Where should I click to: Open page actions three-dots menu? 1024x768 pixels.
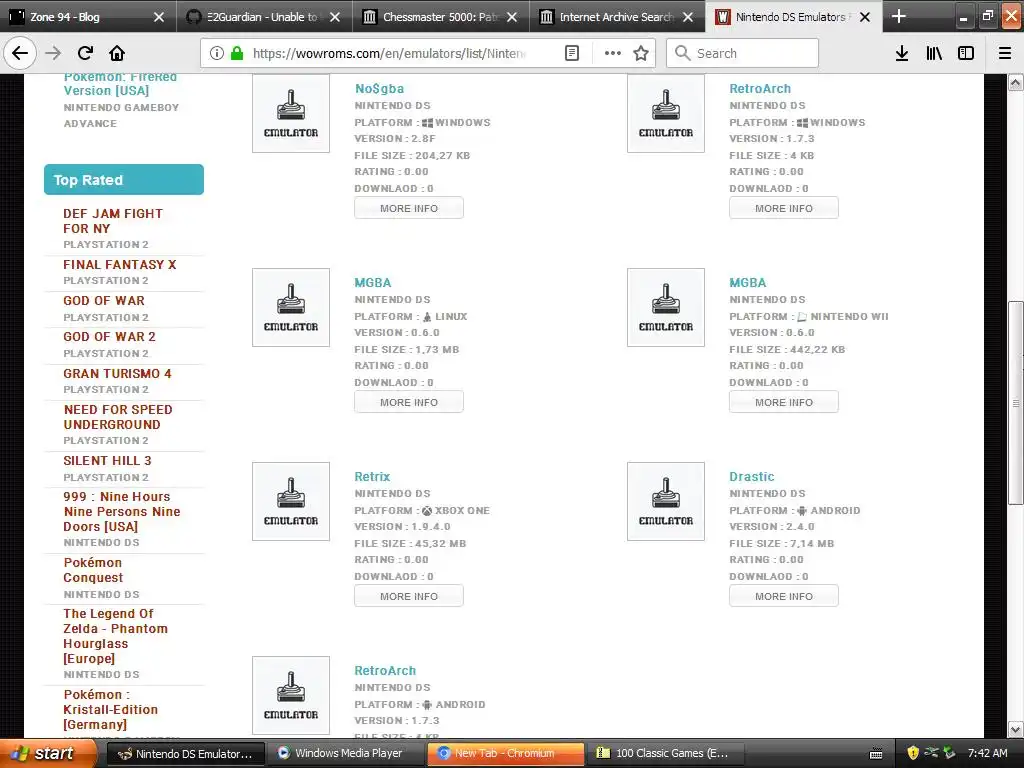point(613,53)
